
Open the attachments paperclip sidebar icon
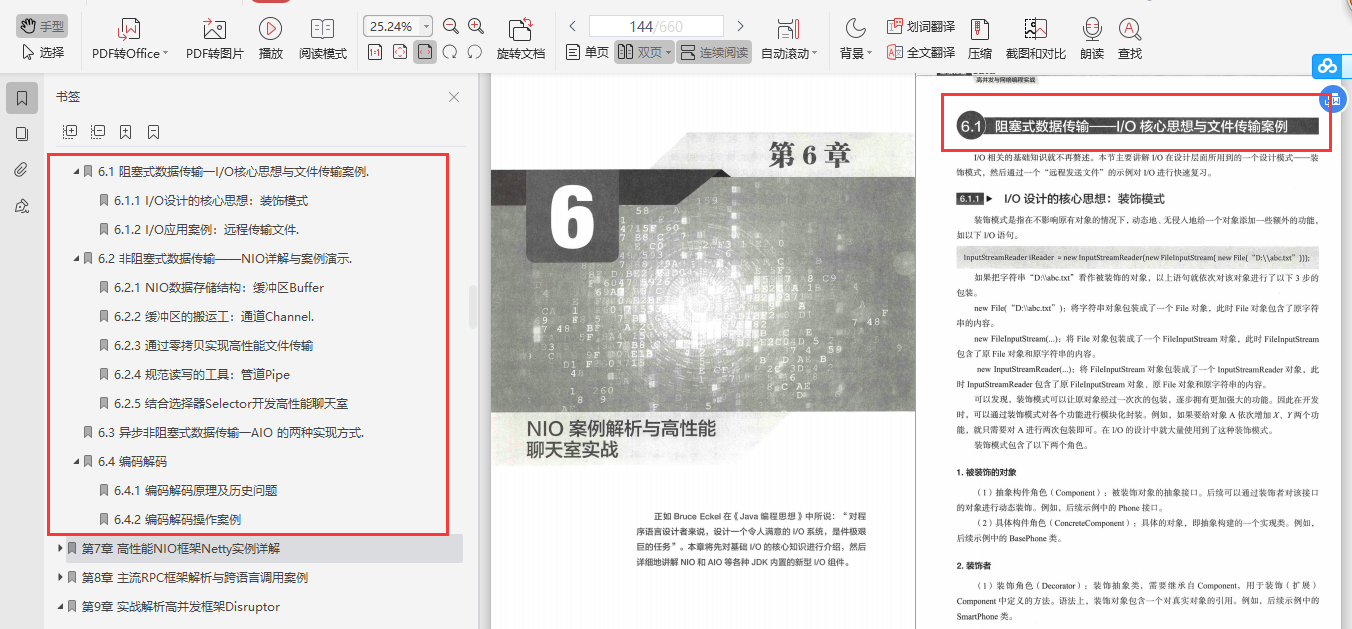pos(22,170)
